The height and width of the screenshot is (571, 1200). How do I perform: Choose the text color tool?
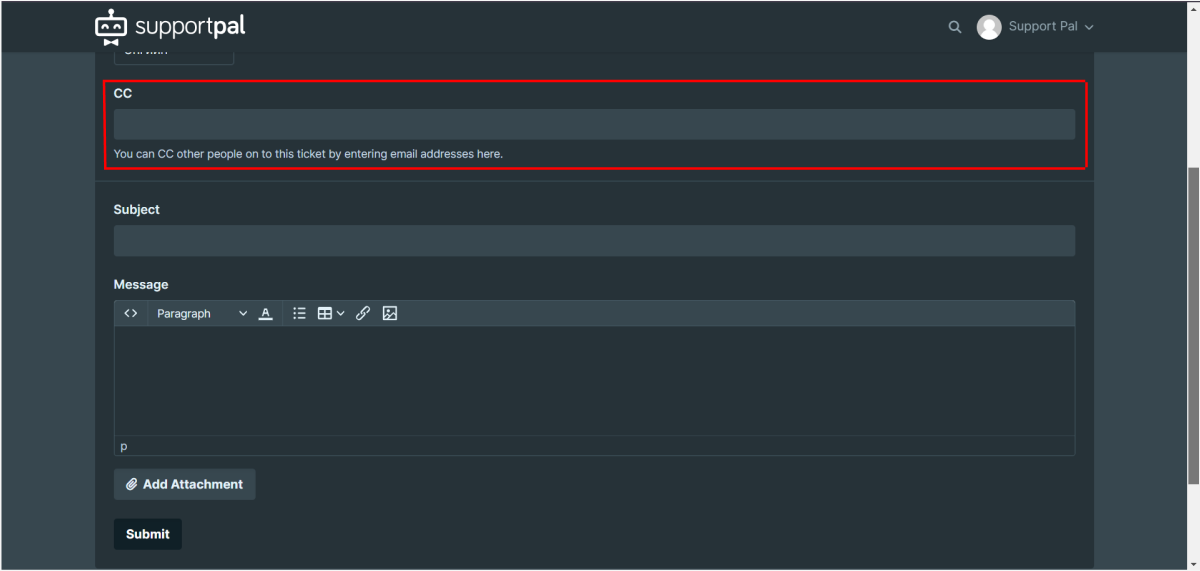265,313
